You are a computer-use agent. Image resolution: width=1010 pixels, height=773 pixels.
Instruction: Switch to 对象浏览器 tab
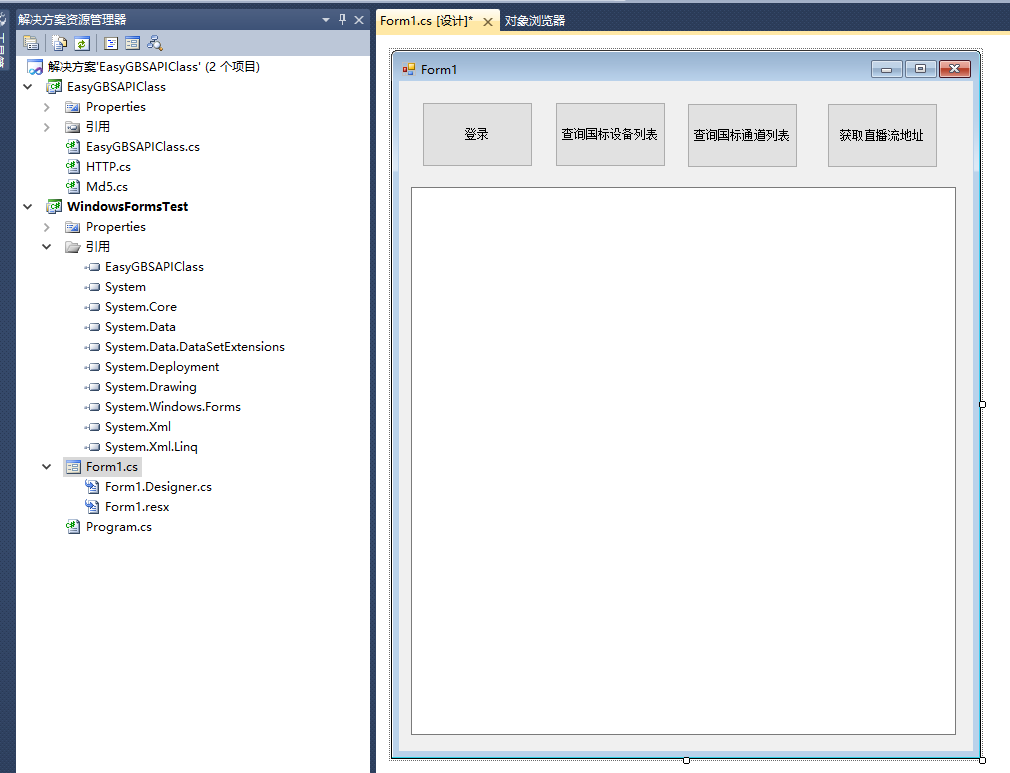coord(535,21)
